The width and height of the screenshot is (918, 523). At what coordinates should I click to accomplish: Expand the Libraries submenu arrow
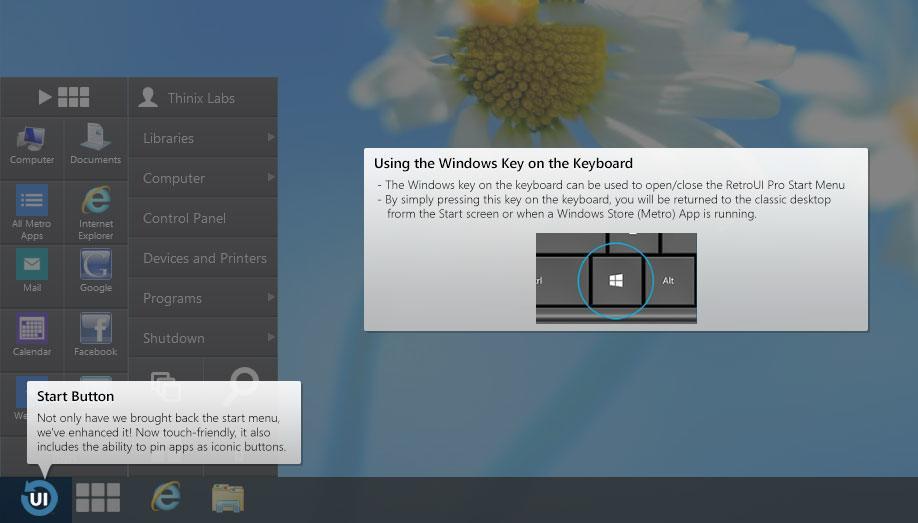[x=270, y=137]
